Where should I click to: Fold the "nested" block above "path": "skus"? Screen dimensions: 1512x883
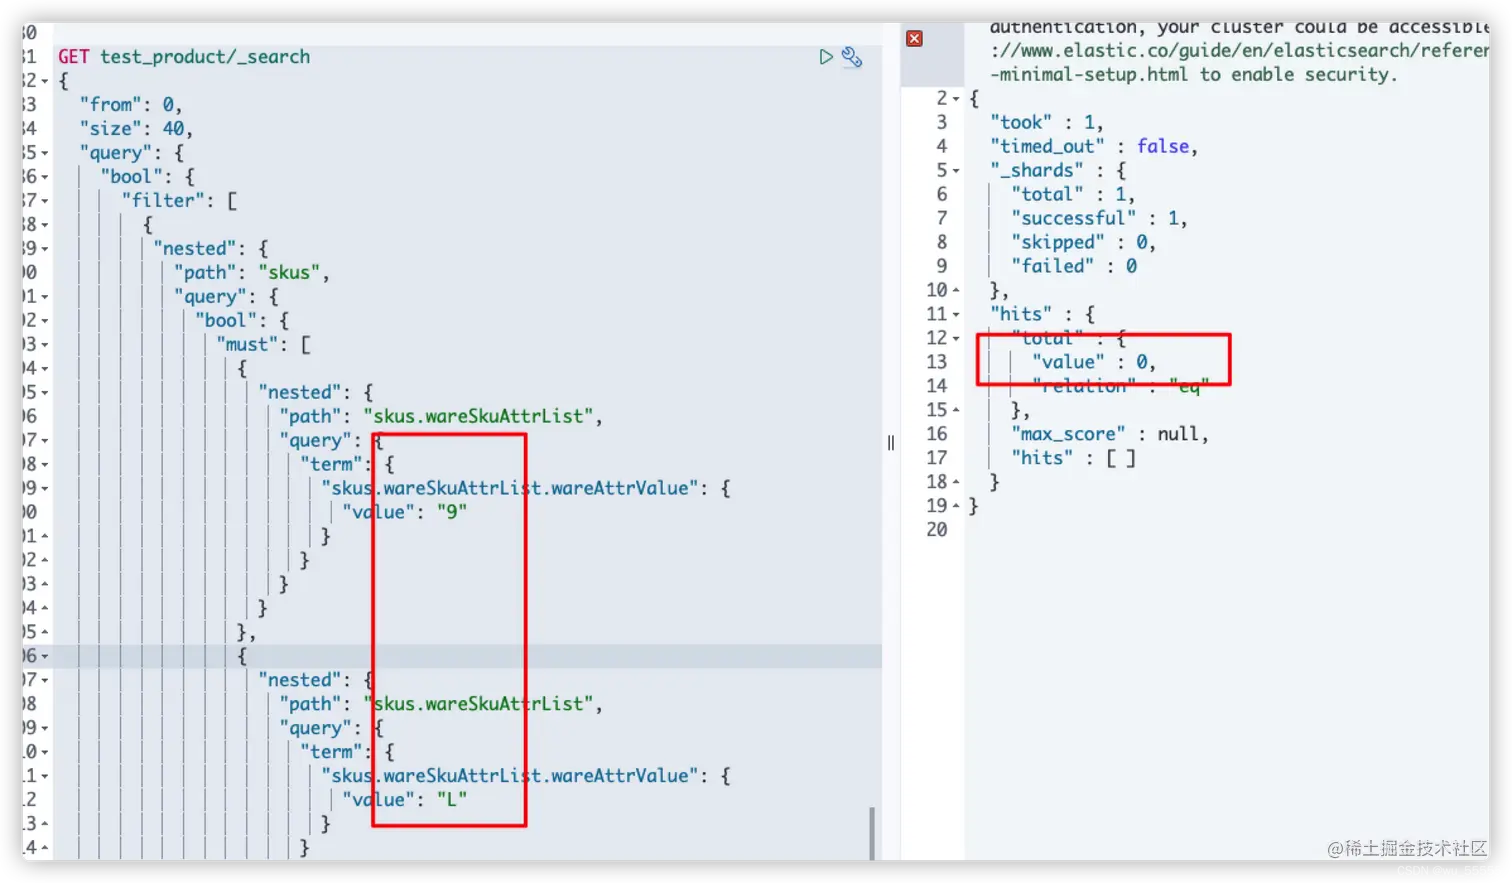tap(45, 249)
